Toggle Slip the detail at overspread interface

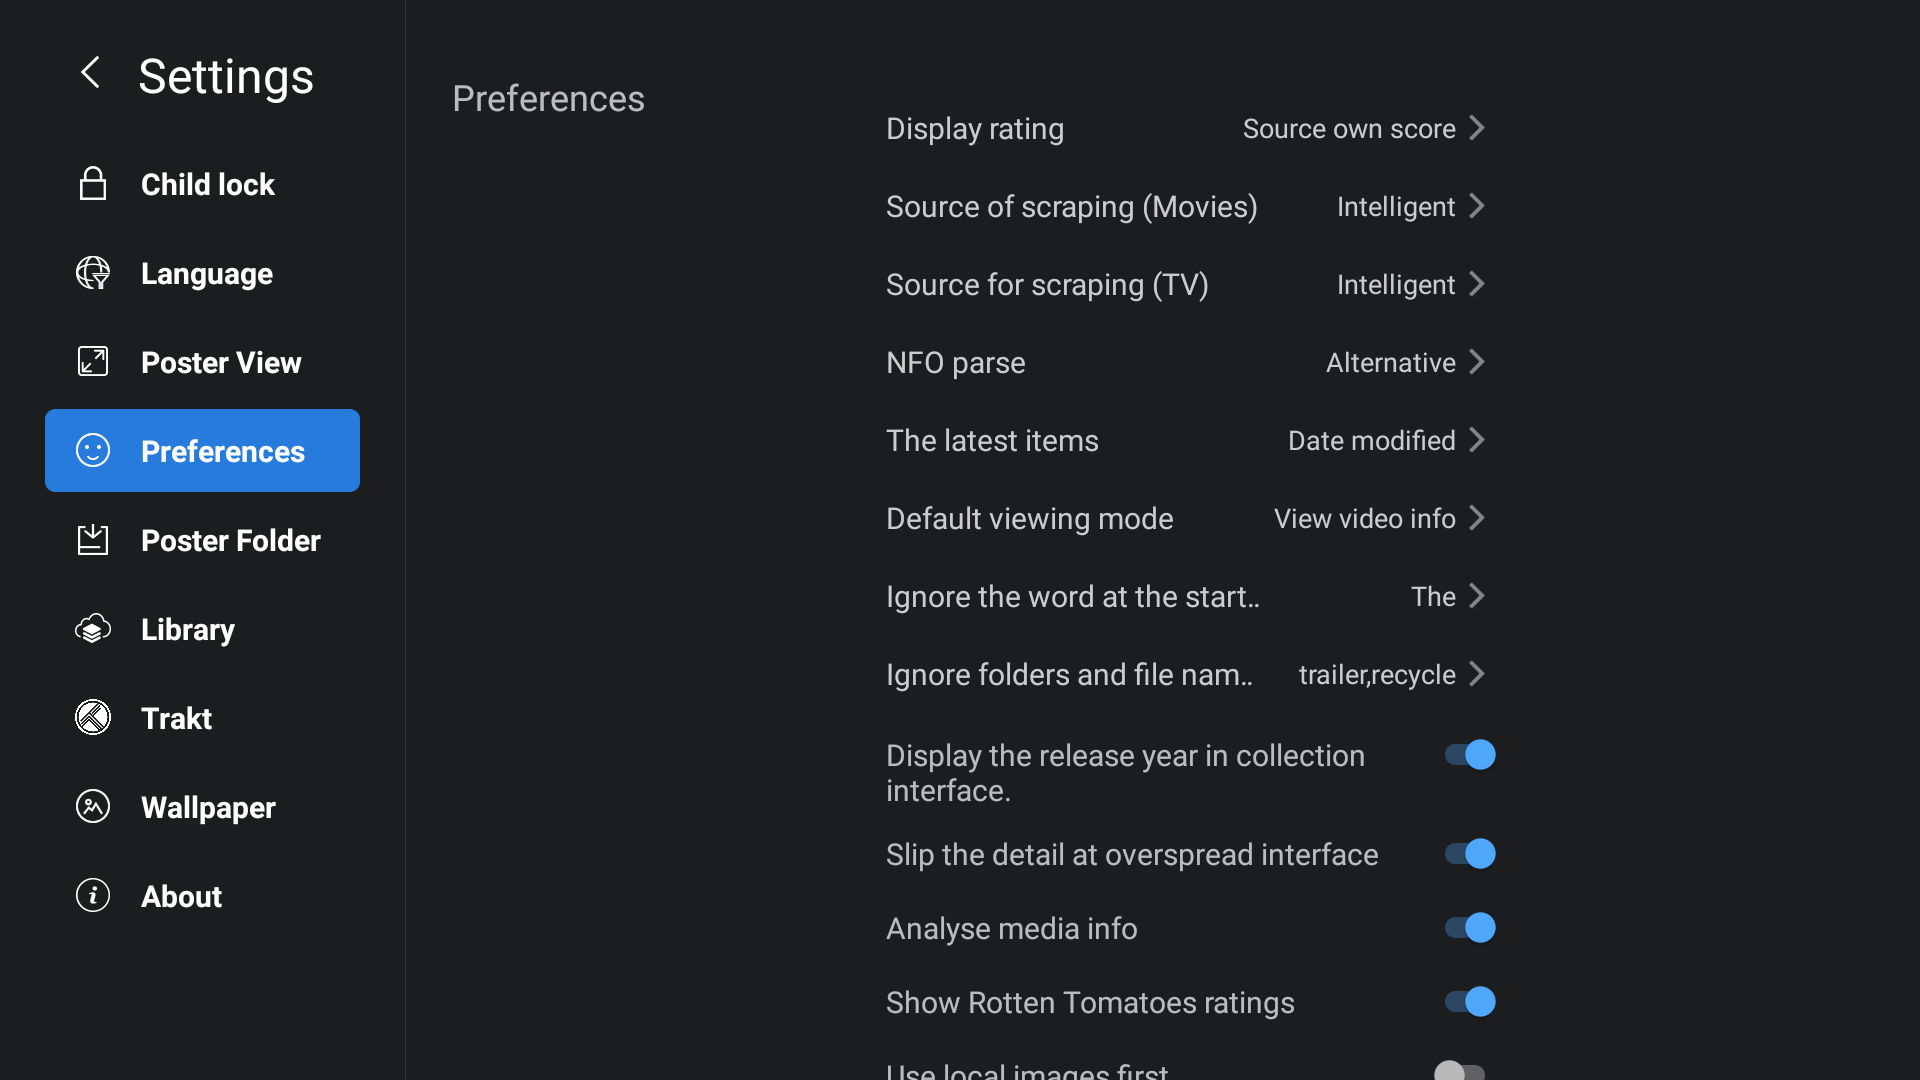[x=1470, y=854]
